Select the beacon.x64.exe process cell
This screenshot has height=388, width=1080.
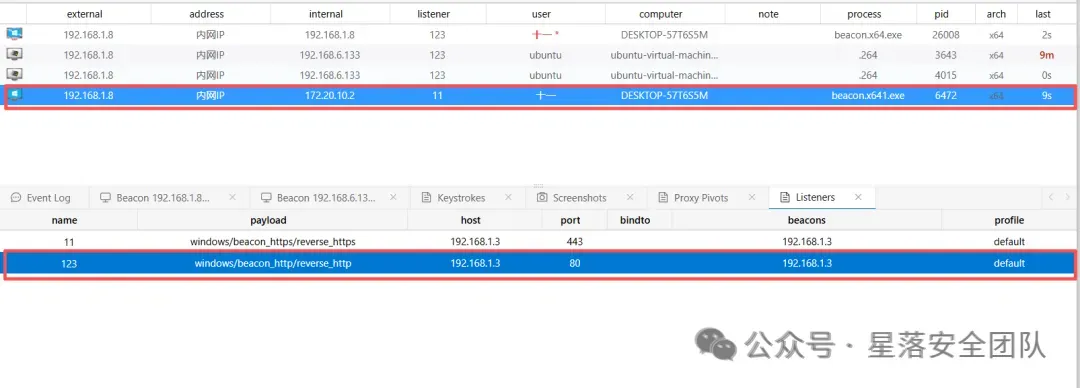pyautogui.click(x=869, y=34)
